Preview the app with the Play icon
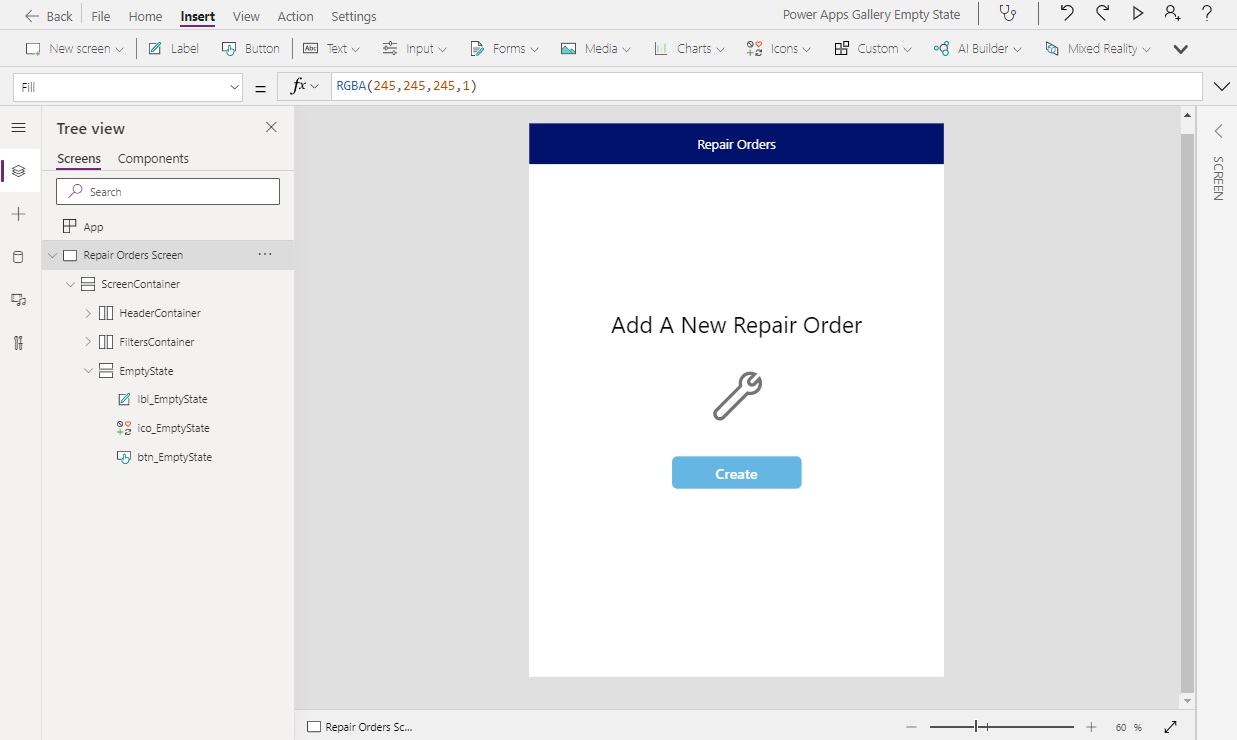 1138,14
